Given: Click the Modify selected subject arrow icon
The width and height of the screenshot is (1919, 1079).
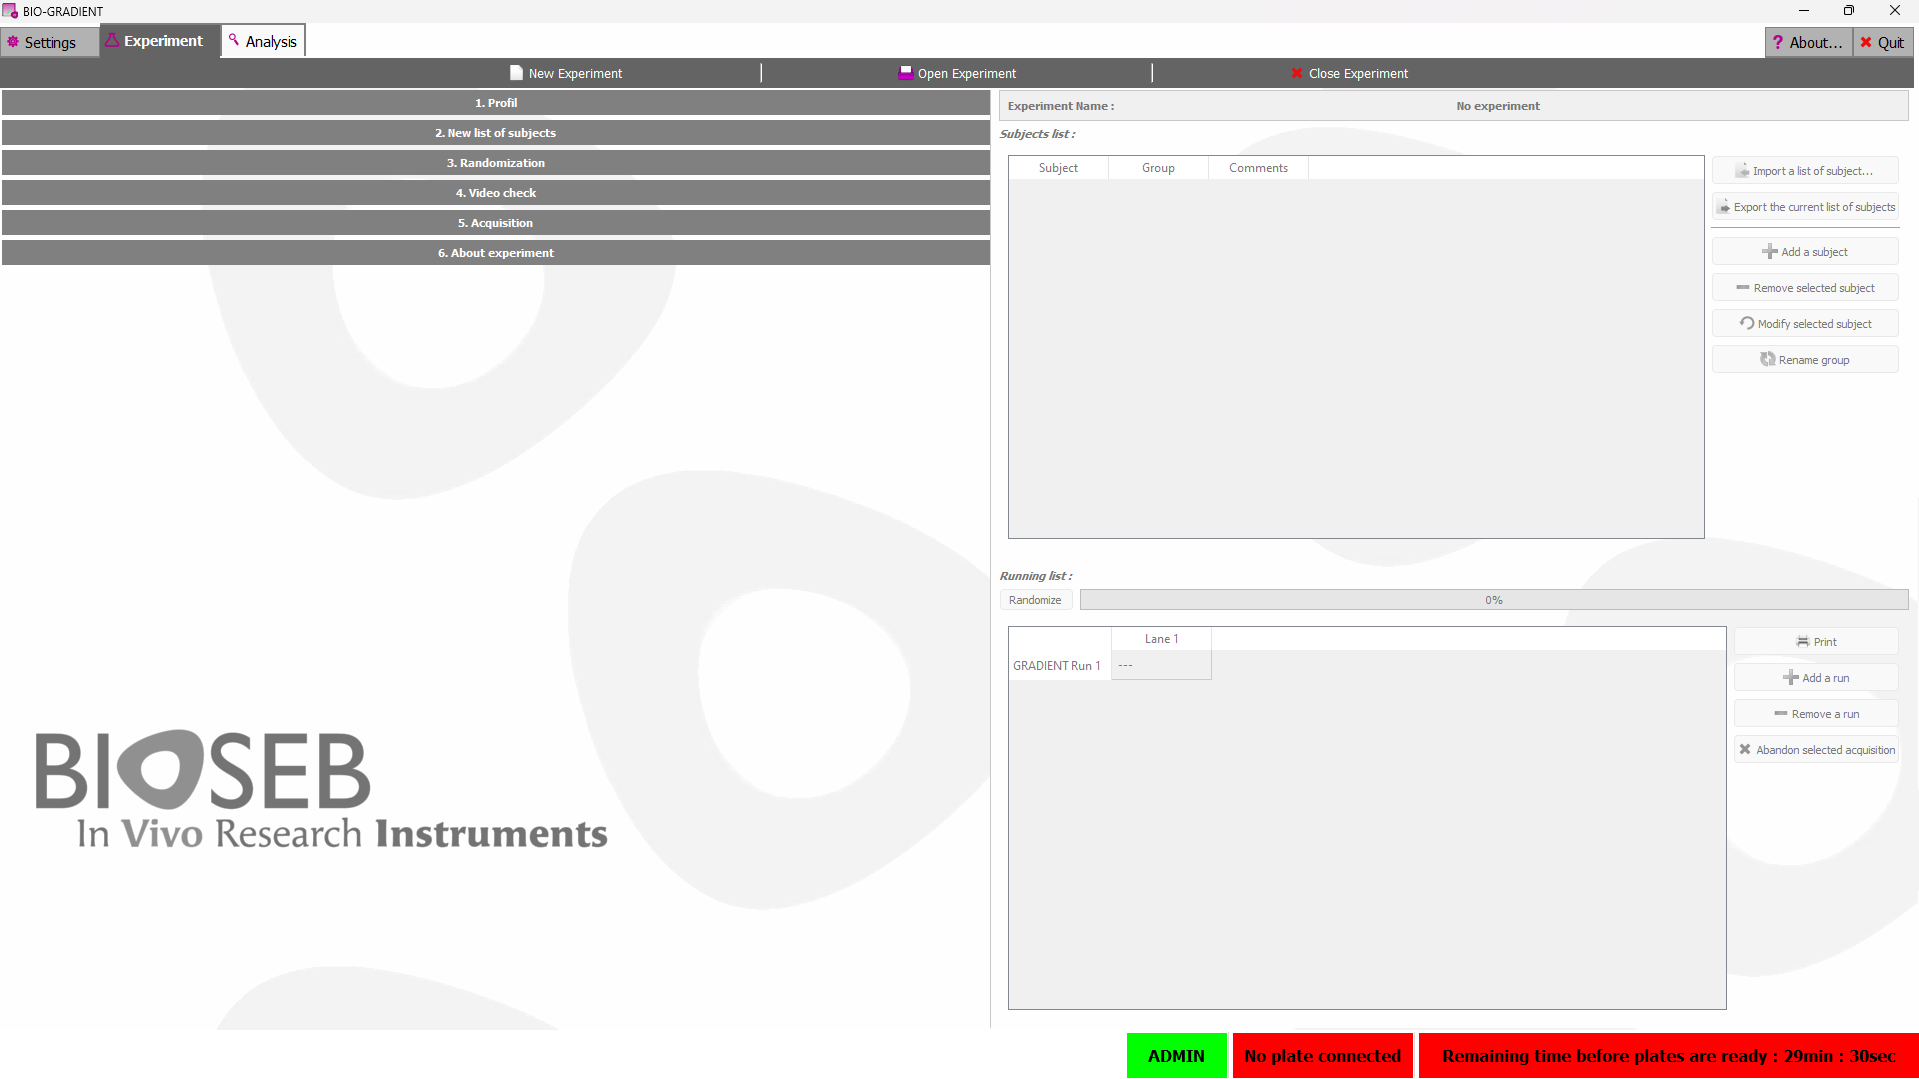Looking at the screenshot, I should pos(1746,324).
